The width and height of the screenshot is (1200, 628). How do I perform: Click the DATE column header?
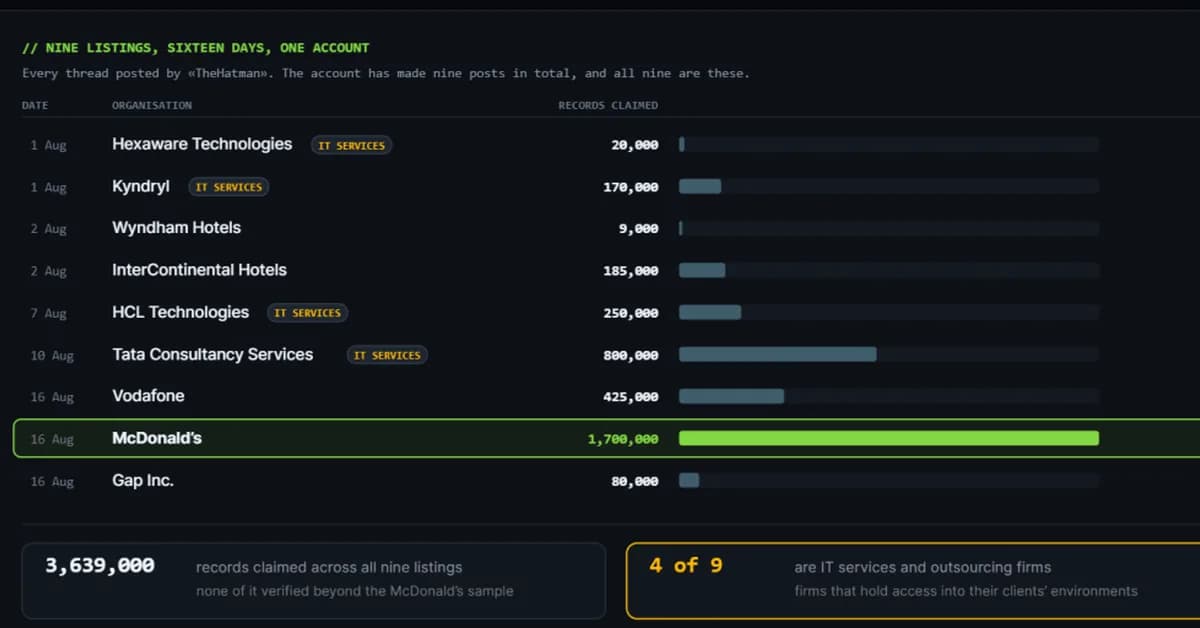[35, 105]
